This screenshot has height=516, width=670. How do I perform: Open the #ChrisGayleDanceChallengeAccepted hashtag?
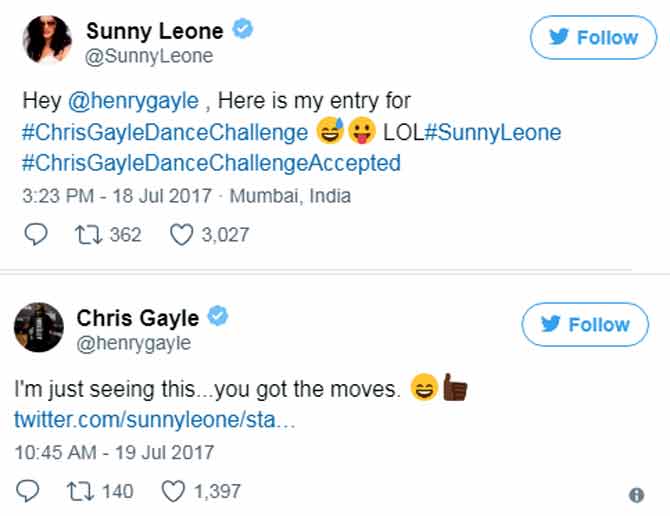coord(211,162)
